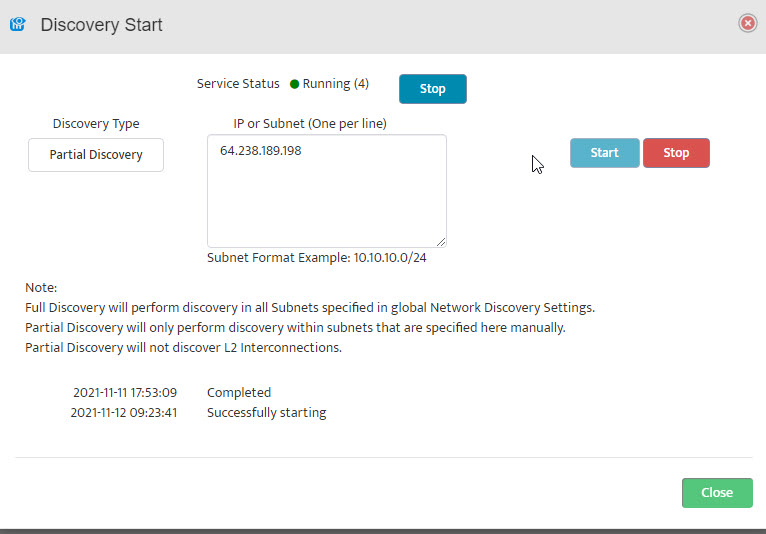
Task: Stop the service with blue Stop button
Action: [432, 89]
